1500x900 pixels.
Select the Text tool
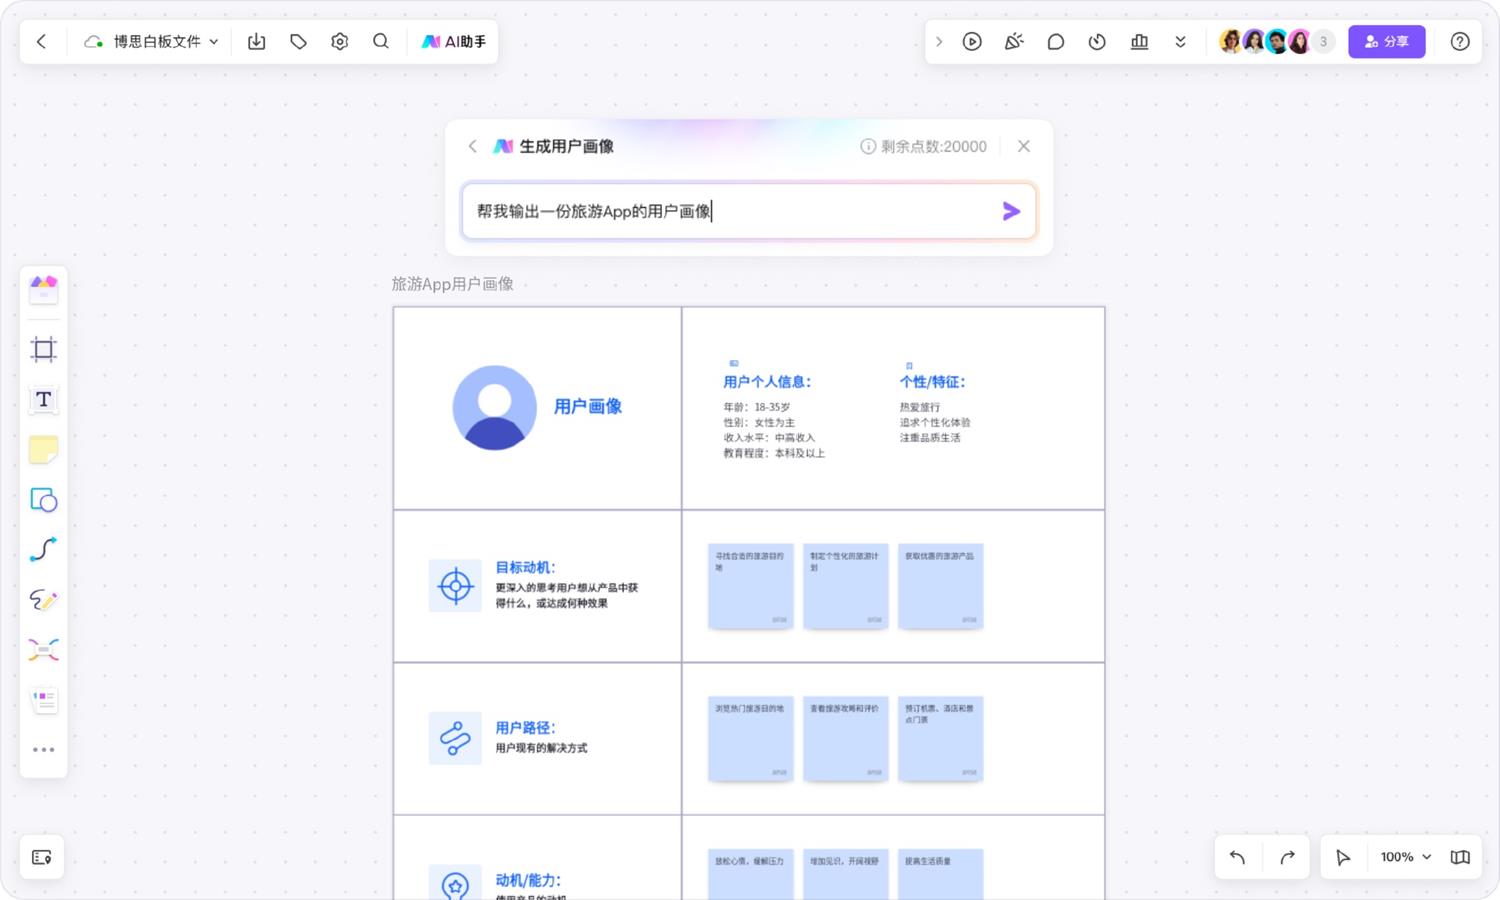(44, 400)
